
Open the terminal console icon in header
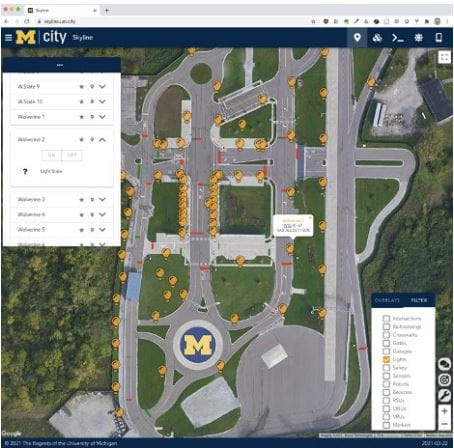[x=398, y=38]
